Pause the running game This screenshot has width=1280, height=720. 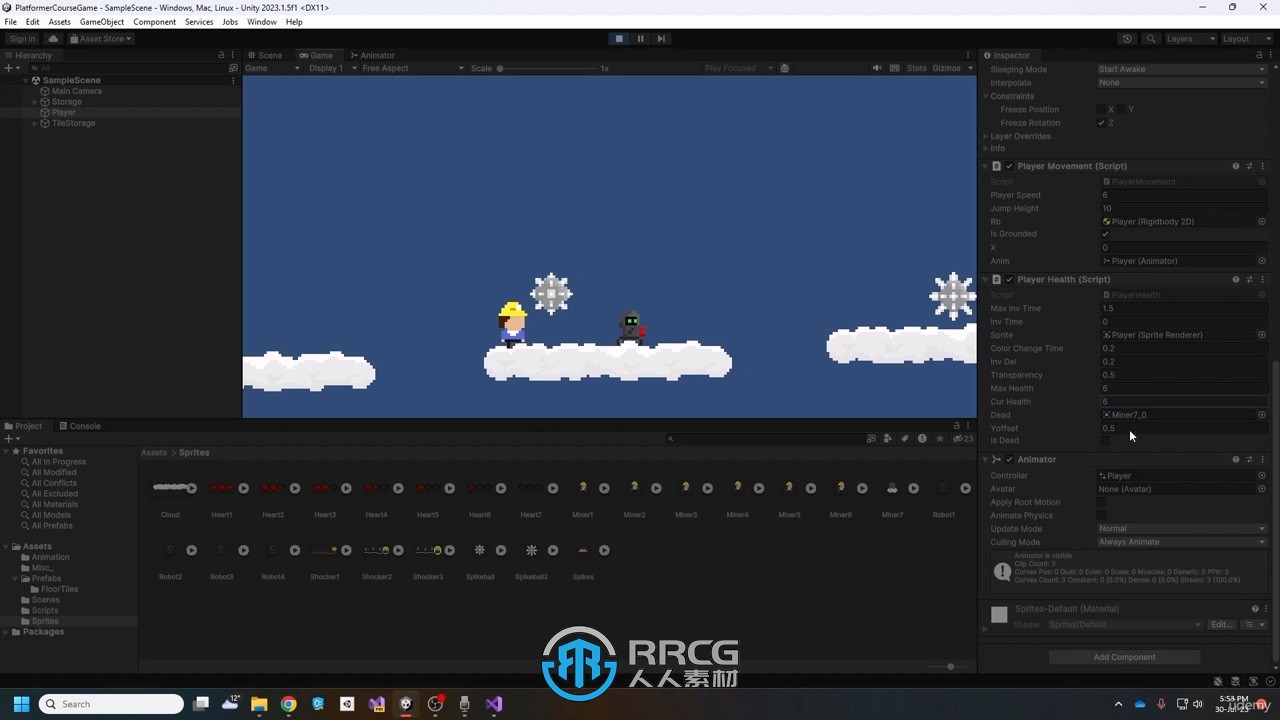[x=640, y=38]
